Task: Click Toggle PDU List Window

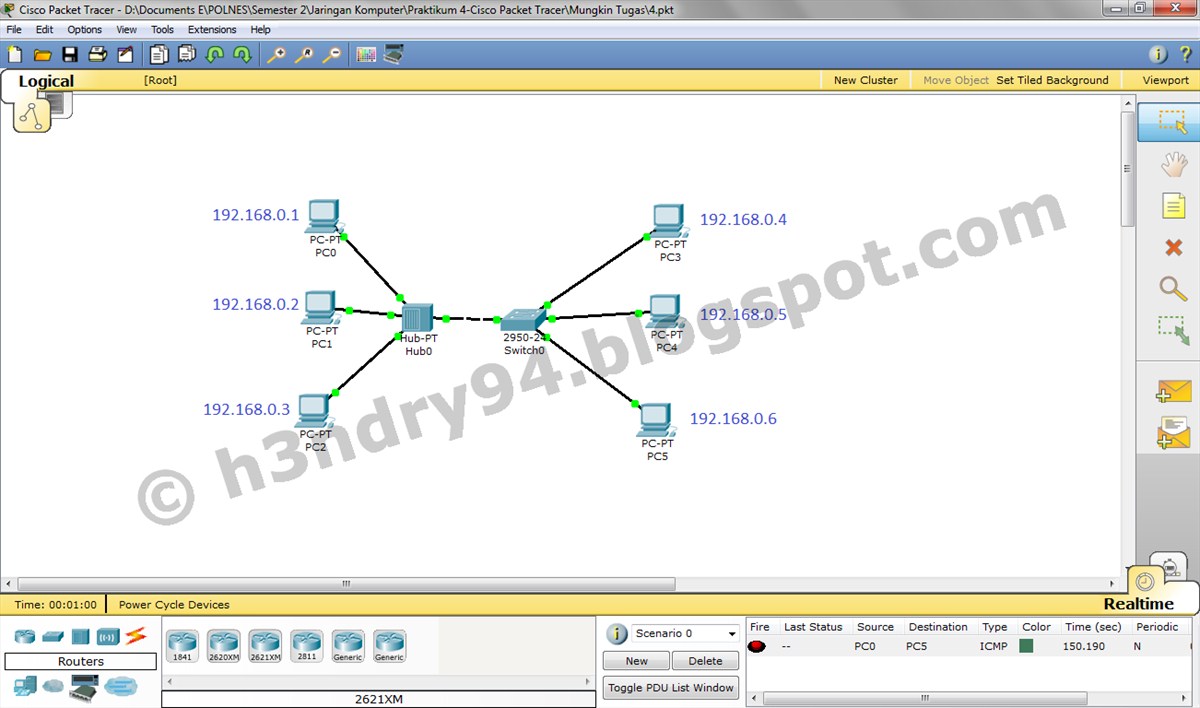Action: [x=670, y=687]
